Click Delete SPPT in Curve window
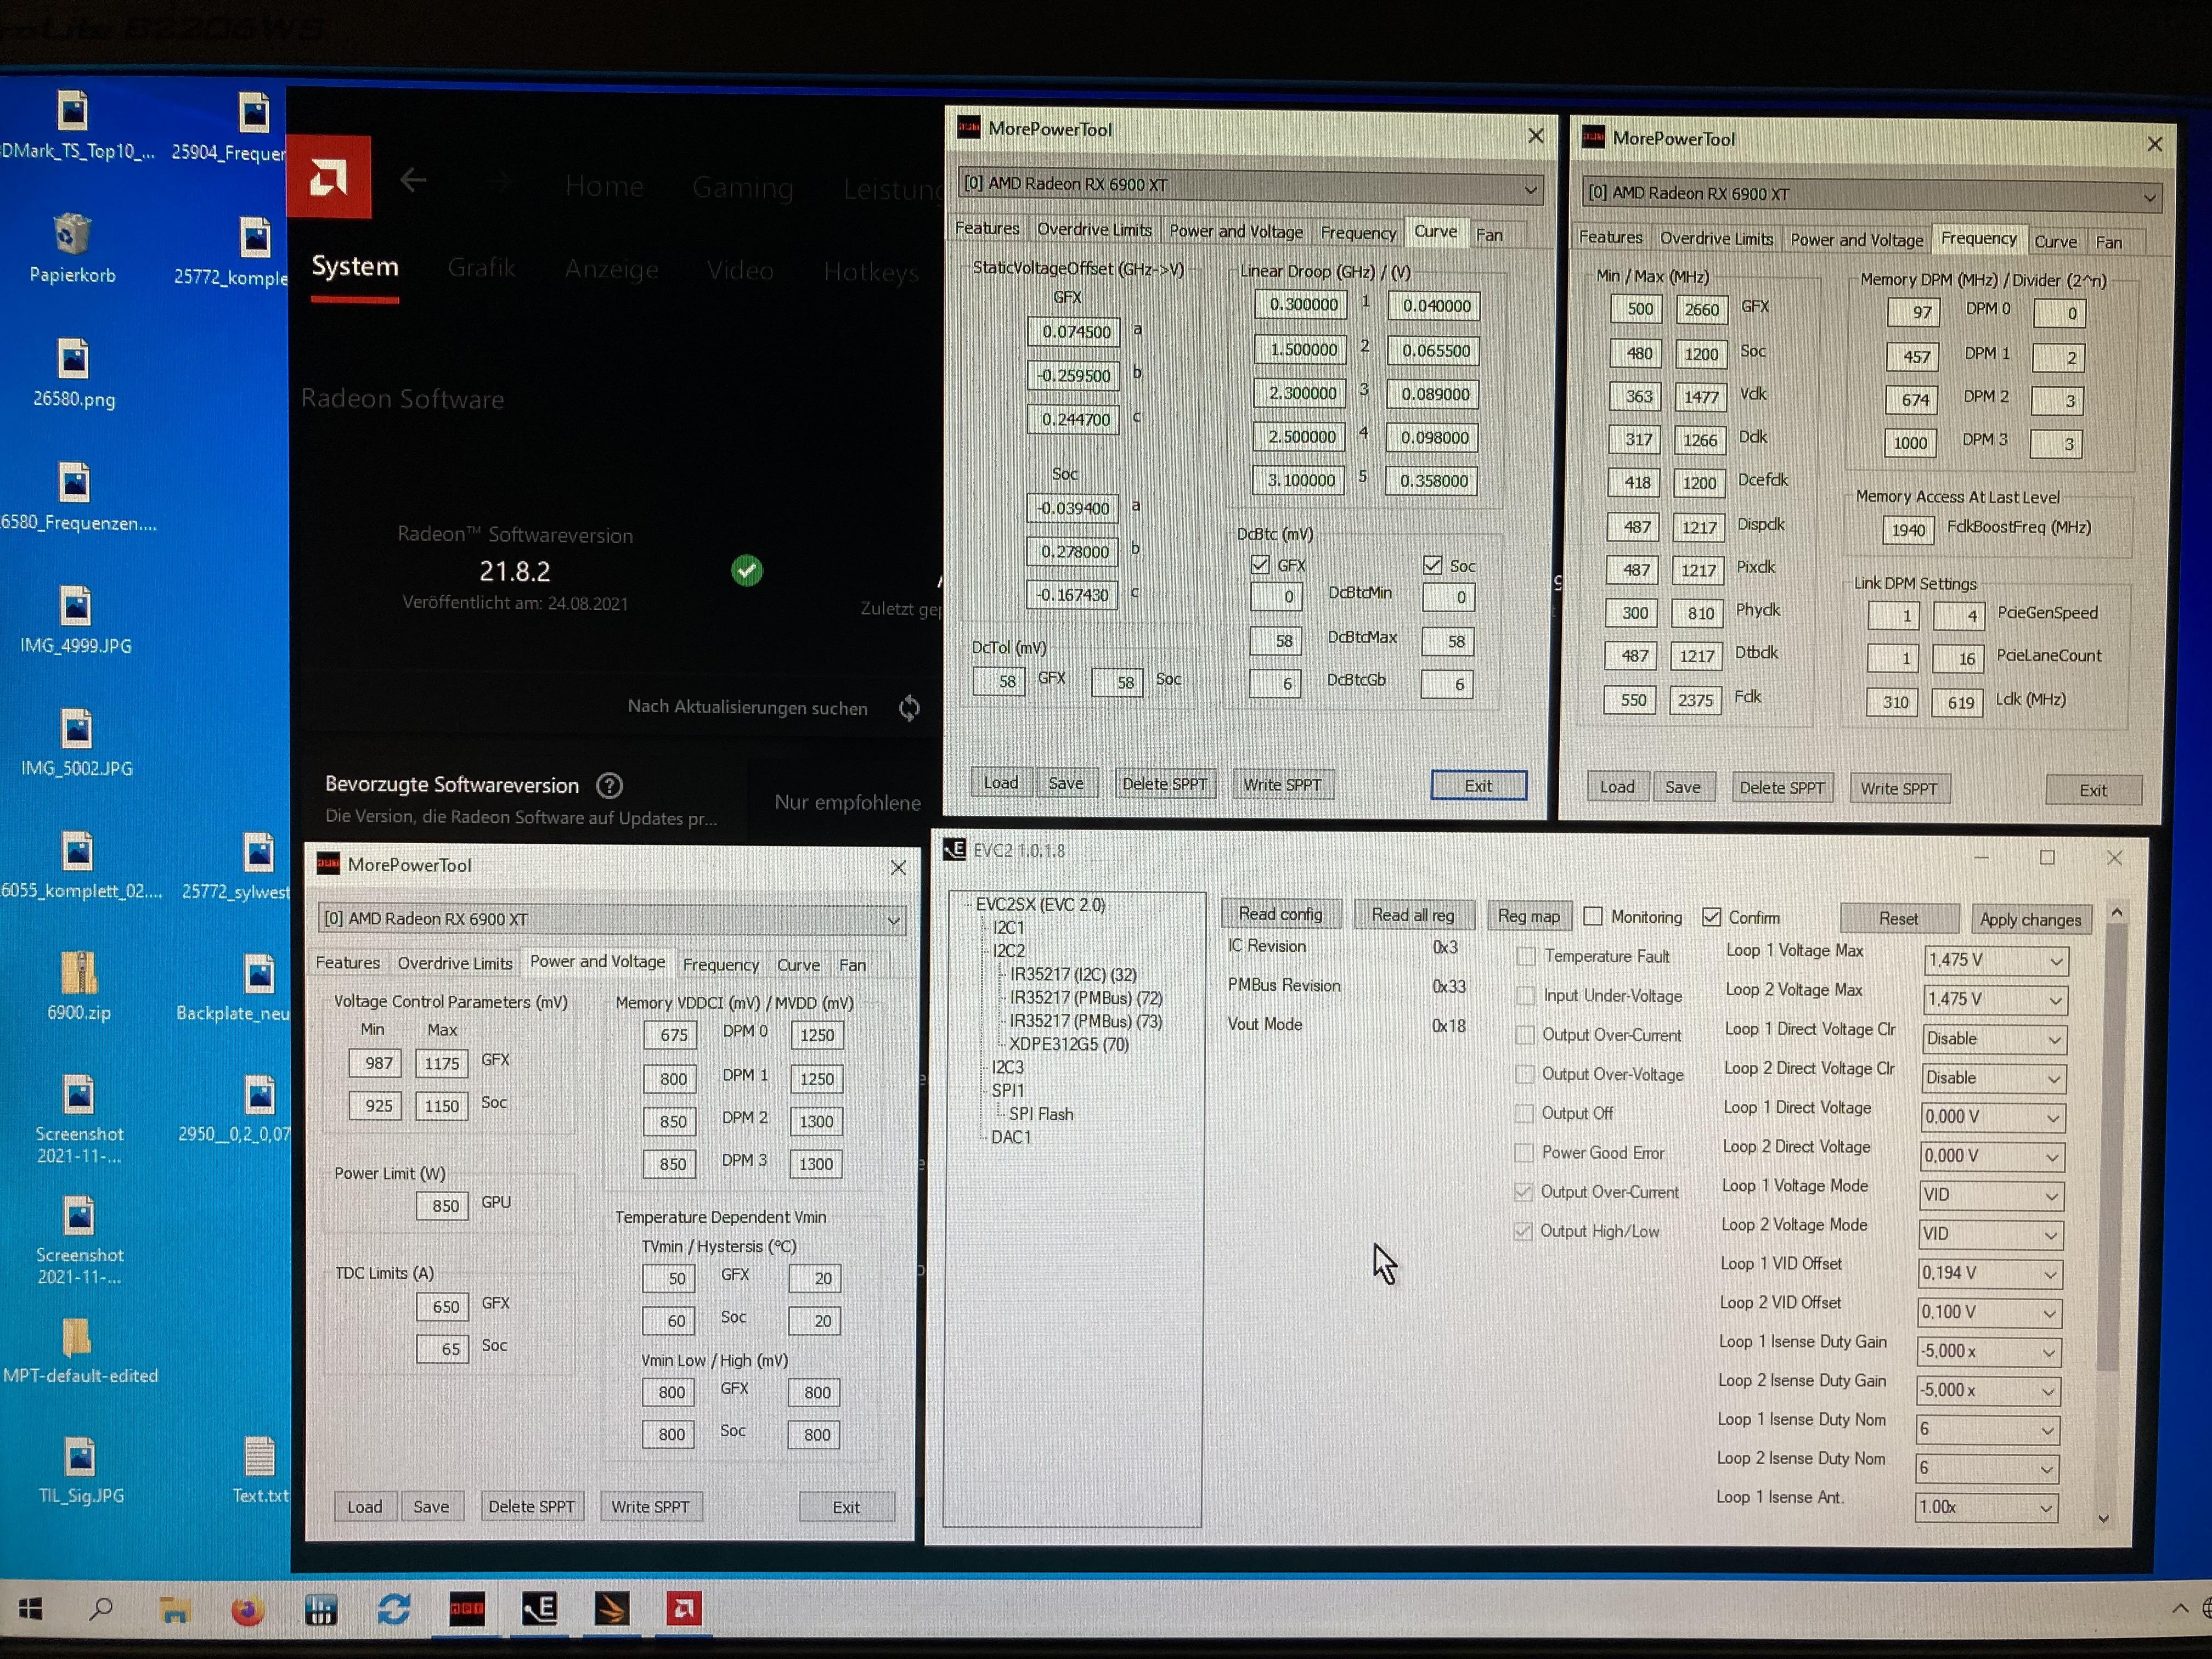The width and height of the screenshot is (2212, 1659). [1164, 784]
